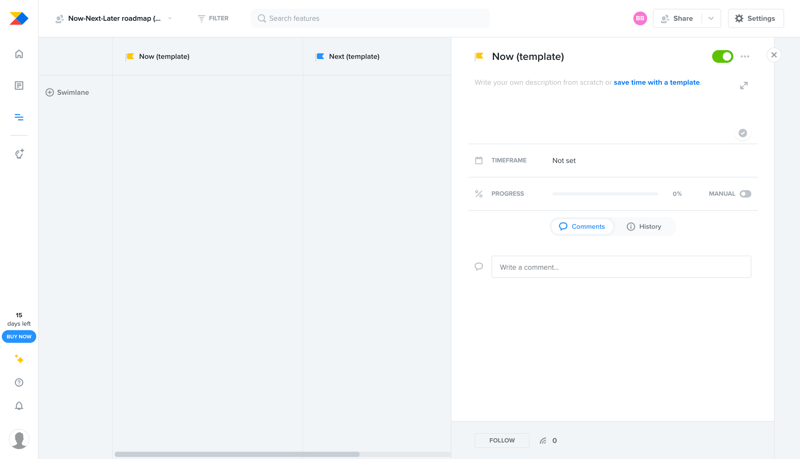The width and height of the screenshot is (800, 459).
Task: Switch to the History tab
Action: (x=644, y=226)
